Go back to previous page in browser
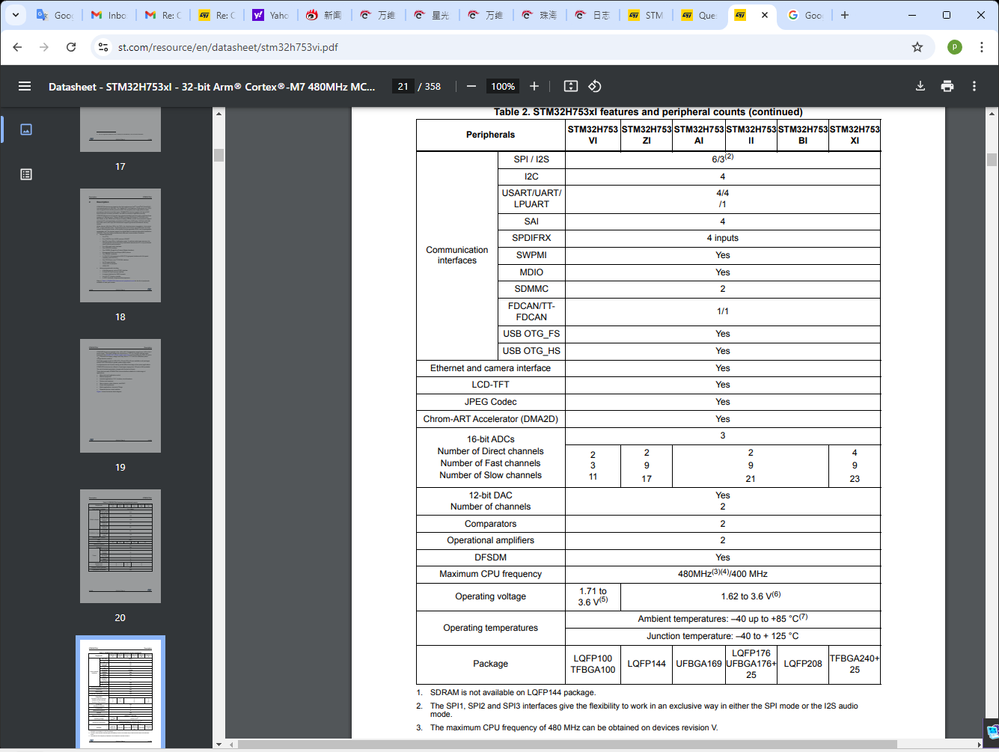This screenshot has width=999, height=752. point(17,47)
